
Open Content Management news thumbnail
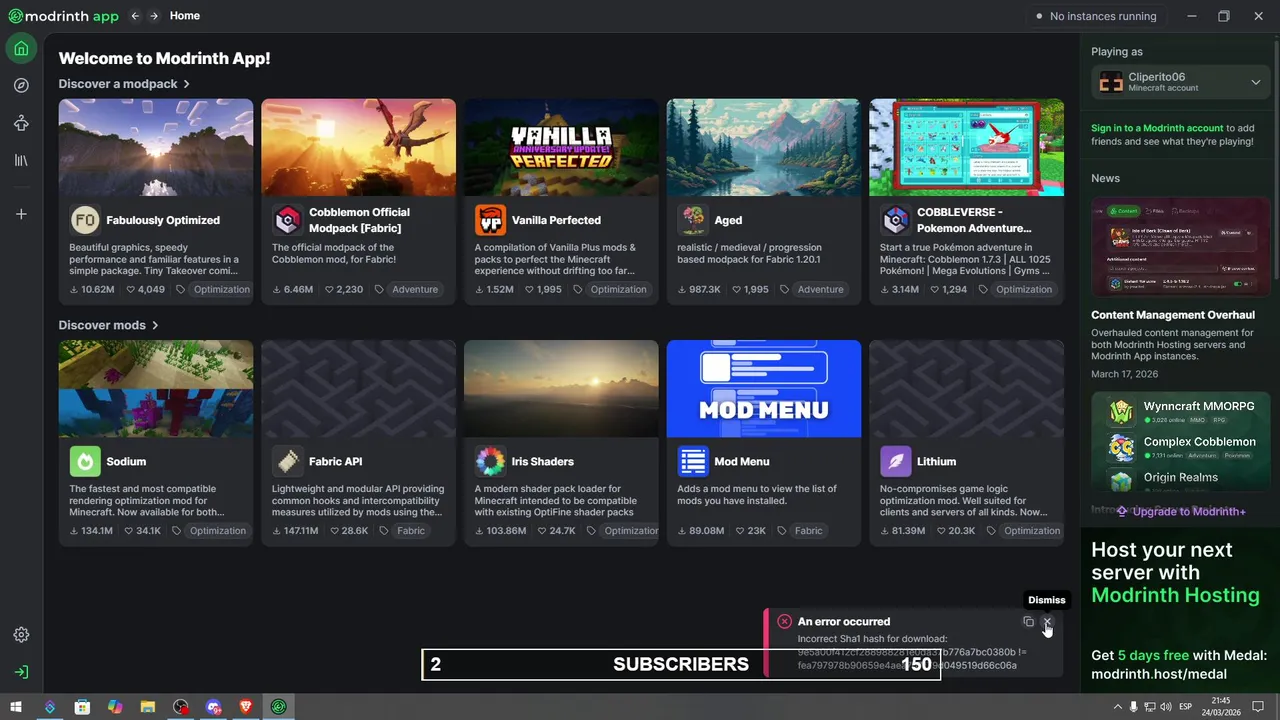(x=1181, y=247)
